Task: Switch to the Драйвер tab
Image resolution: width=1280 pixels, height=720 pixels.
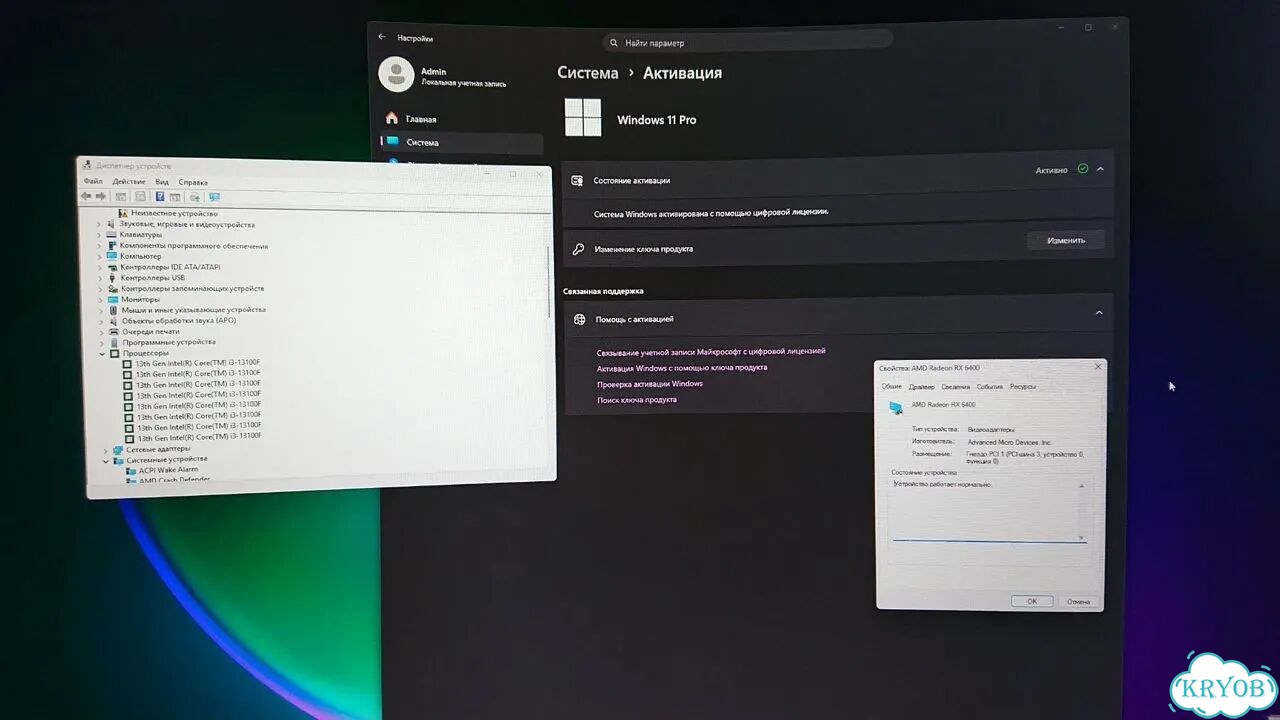Action: click(x=922, y=386)
